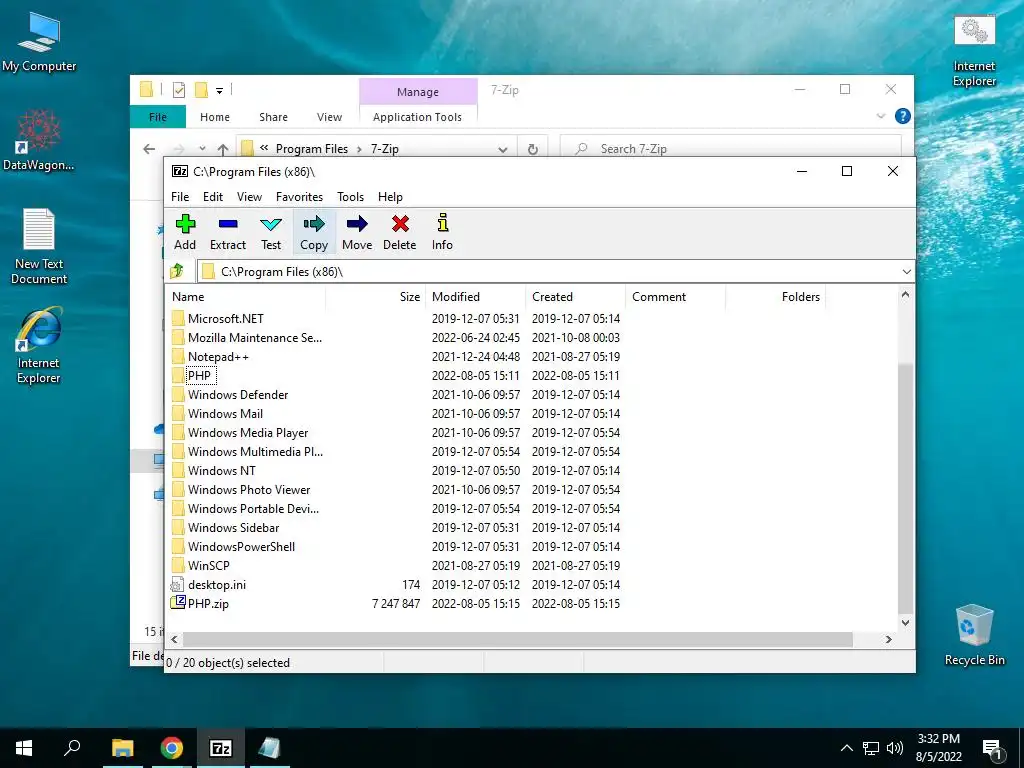
Task: Expand the Explorer ribbon chevron
Action: coord(881,116)
